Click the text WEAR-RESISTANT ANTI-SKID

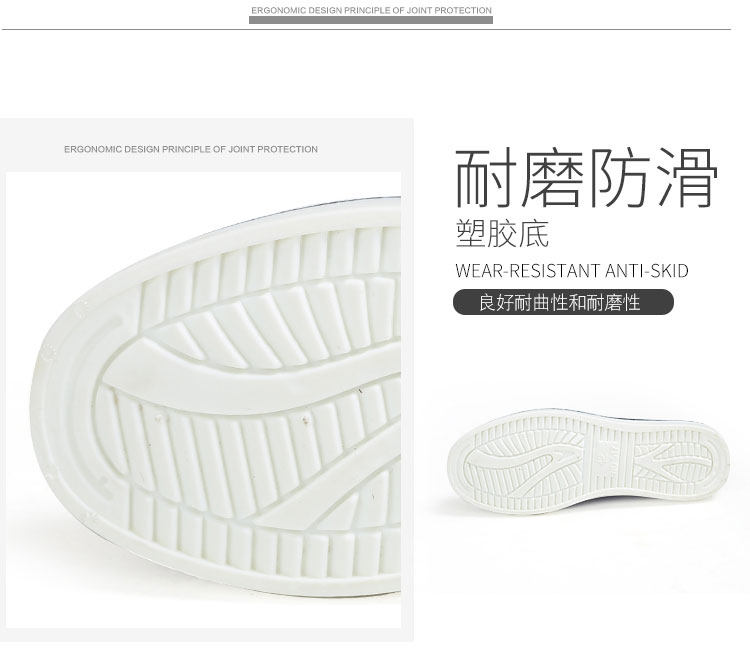tap(572, 271)
